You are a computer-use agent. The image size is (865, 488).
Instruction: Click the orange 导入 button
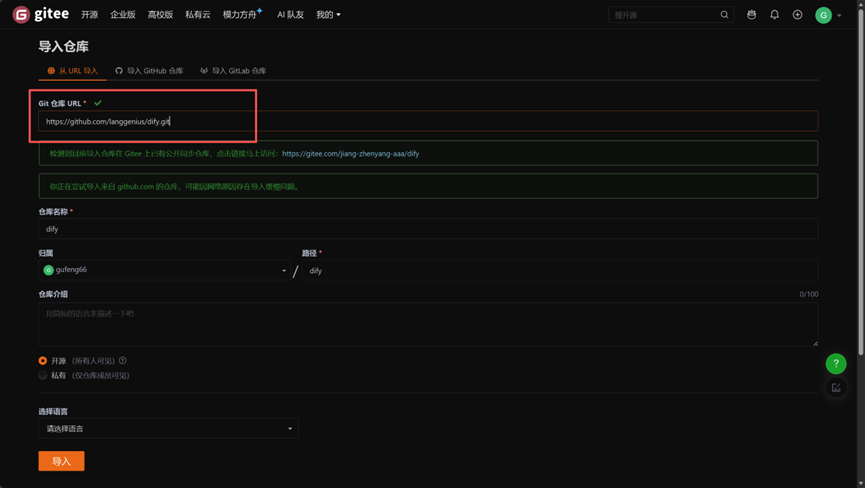tap(61, 461)
